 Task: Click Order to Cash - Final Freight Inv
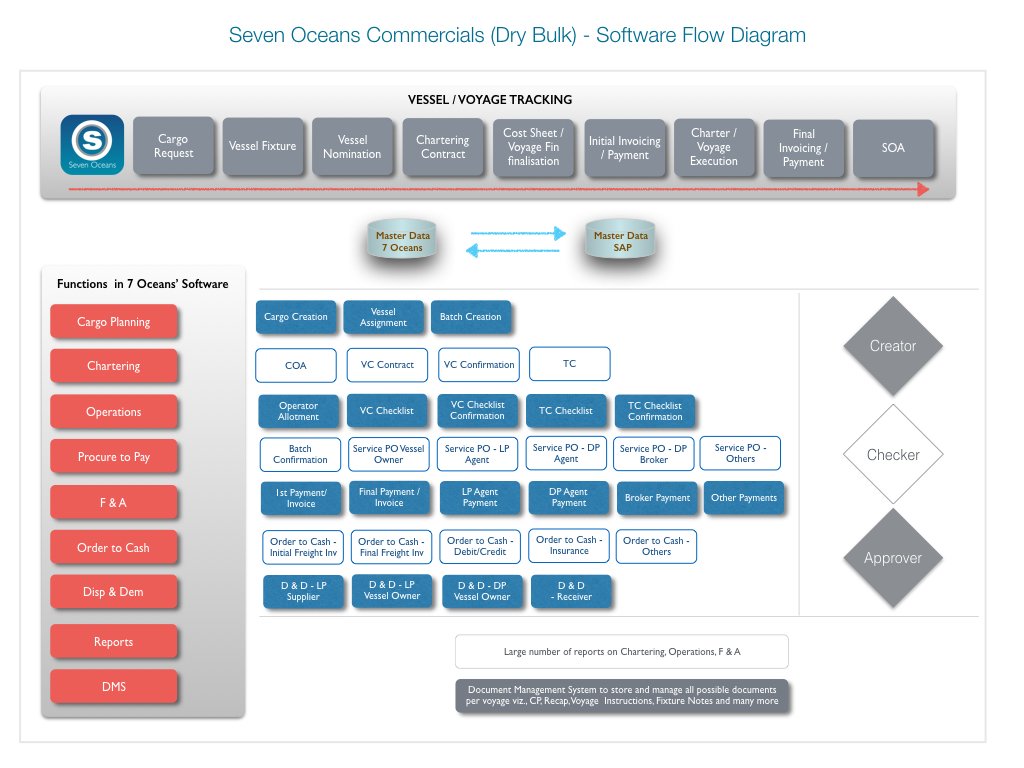(x=391, y=547)
